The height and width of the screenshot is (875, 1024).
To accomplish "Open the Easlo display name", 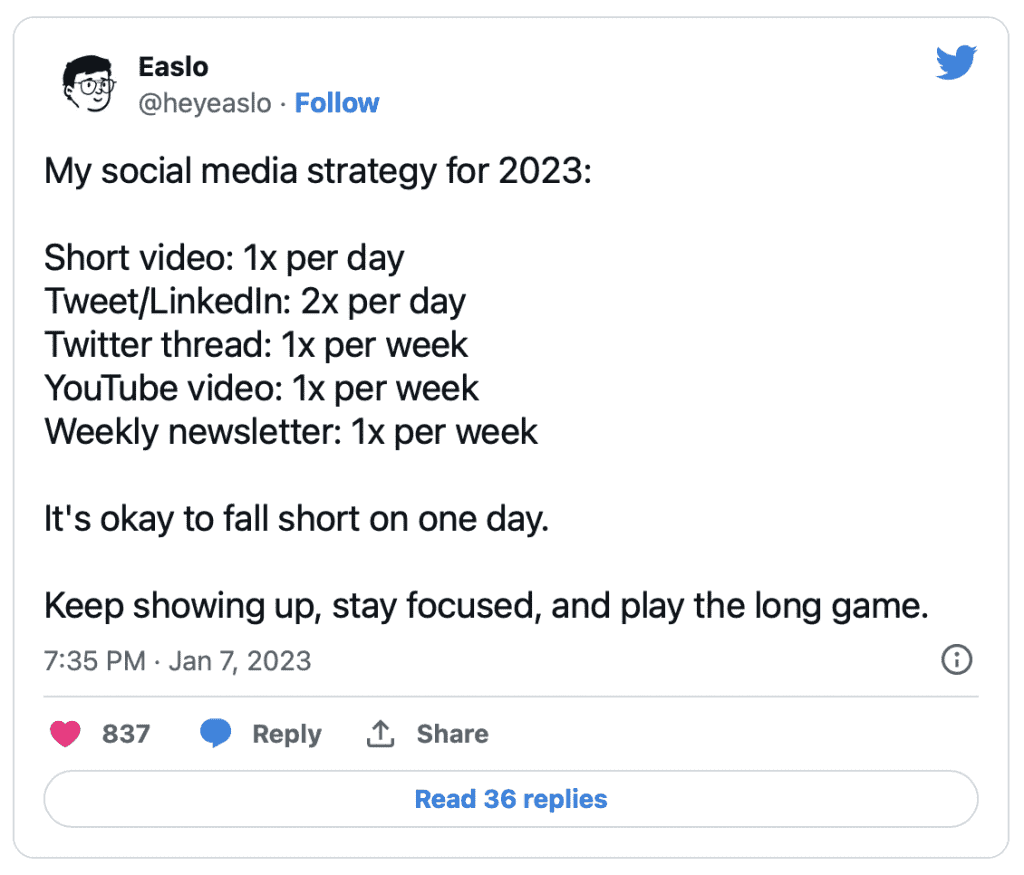I will coord(173,67).
